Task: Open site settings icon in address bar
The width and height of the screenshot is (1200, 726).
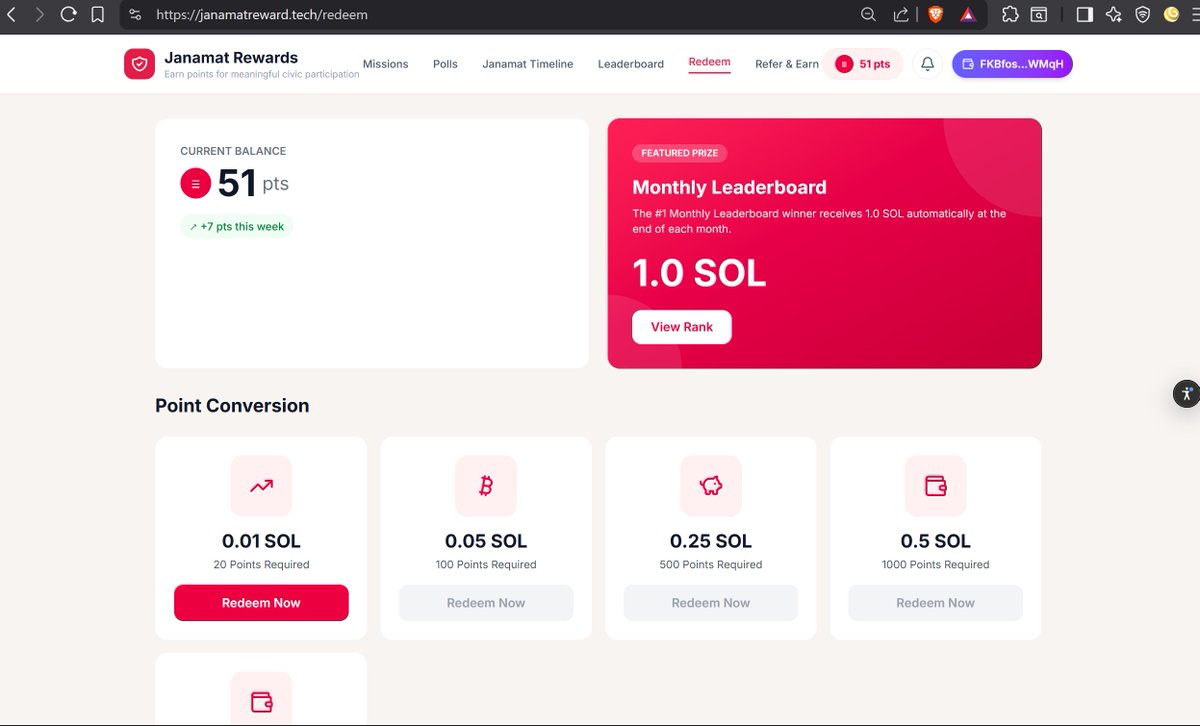Action: point(136,15)
